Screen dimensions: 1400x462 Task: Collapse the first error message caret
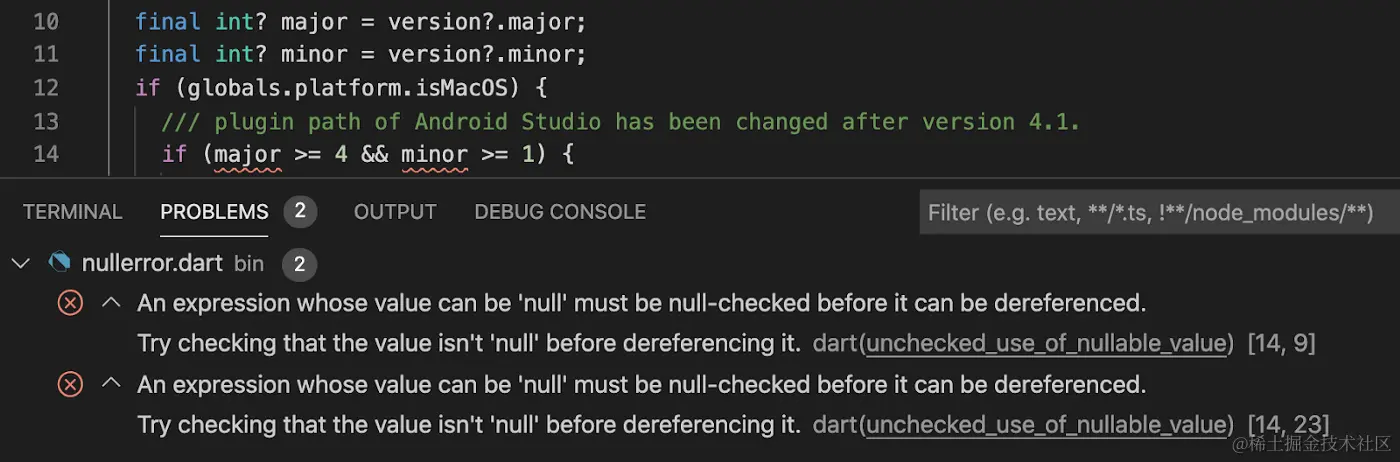[x=112, y=302]
